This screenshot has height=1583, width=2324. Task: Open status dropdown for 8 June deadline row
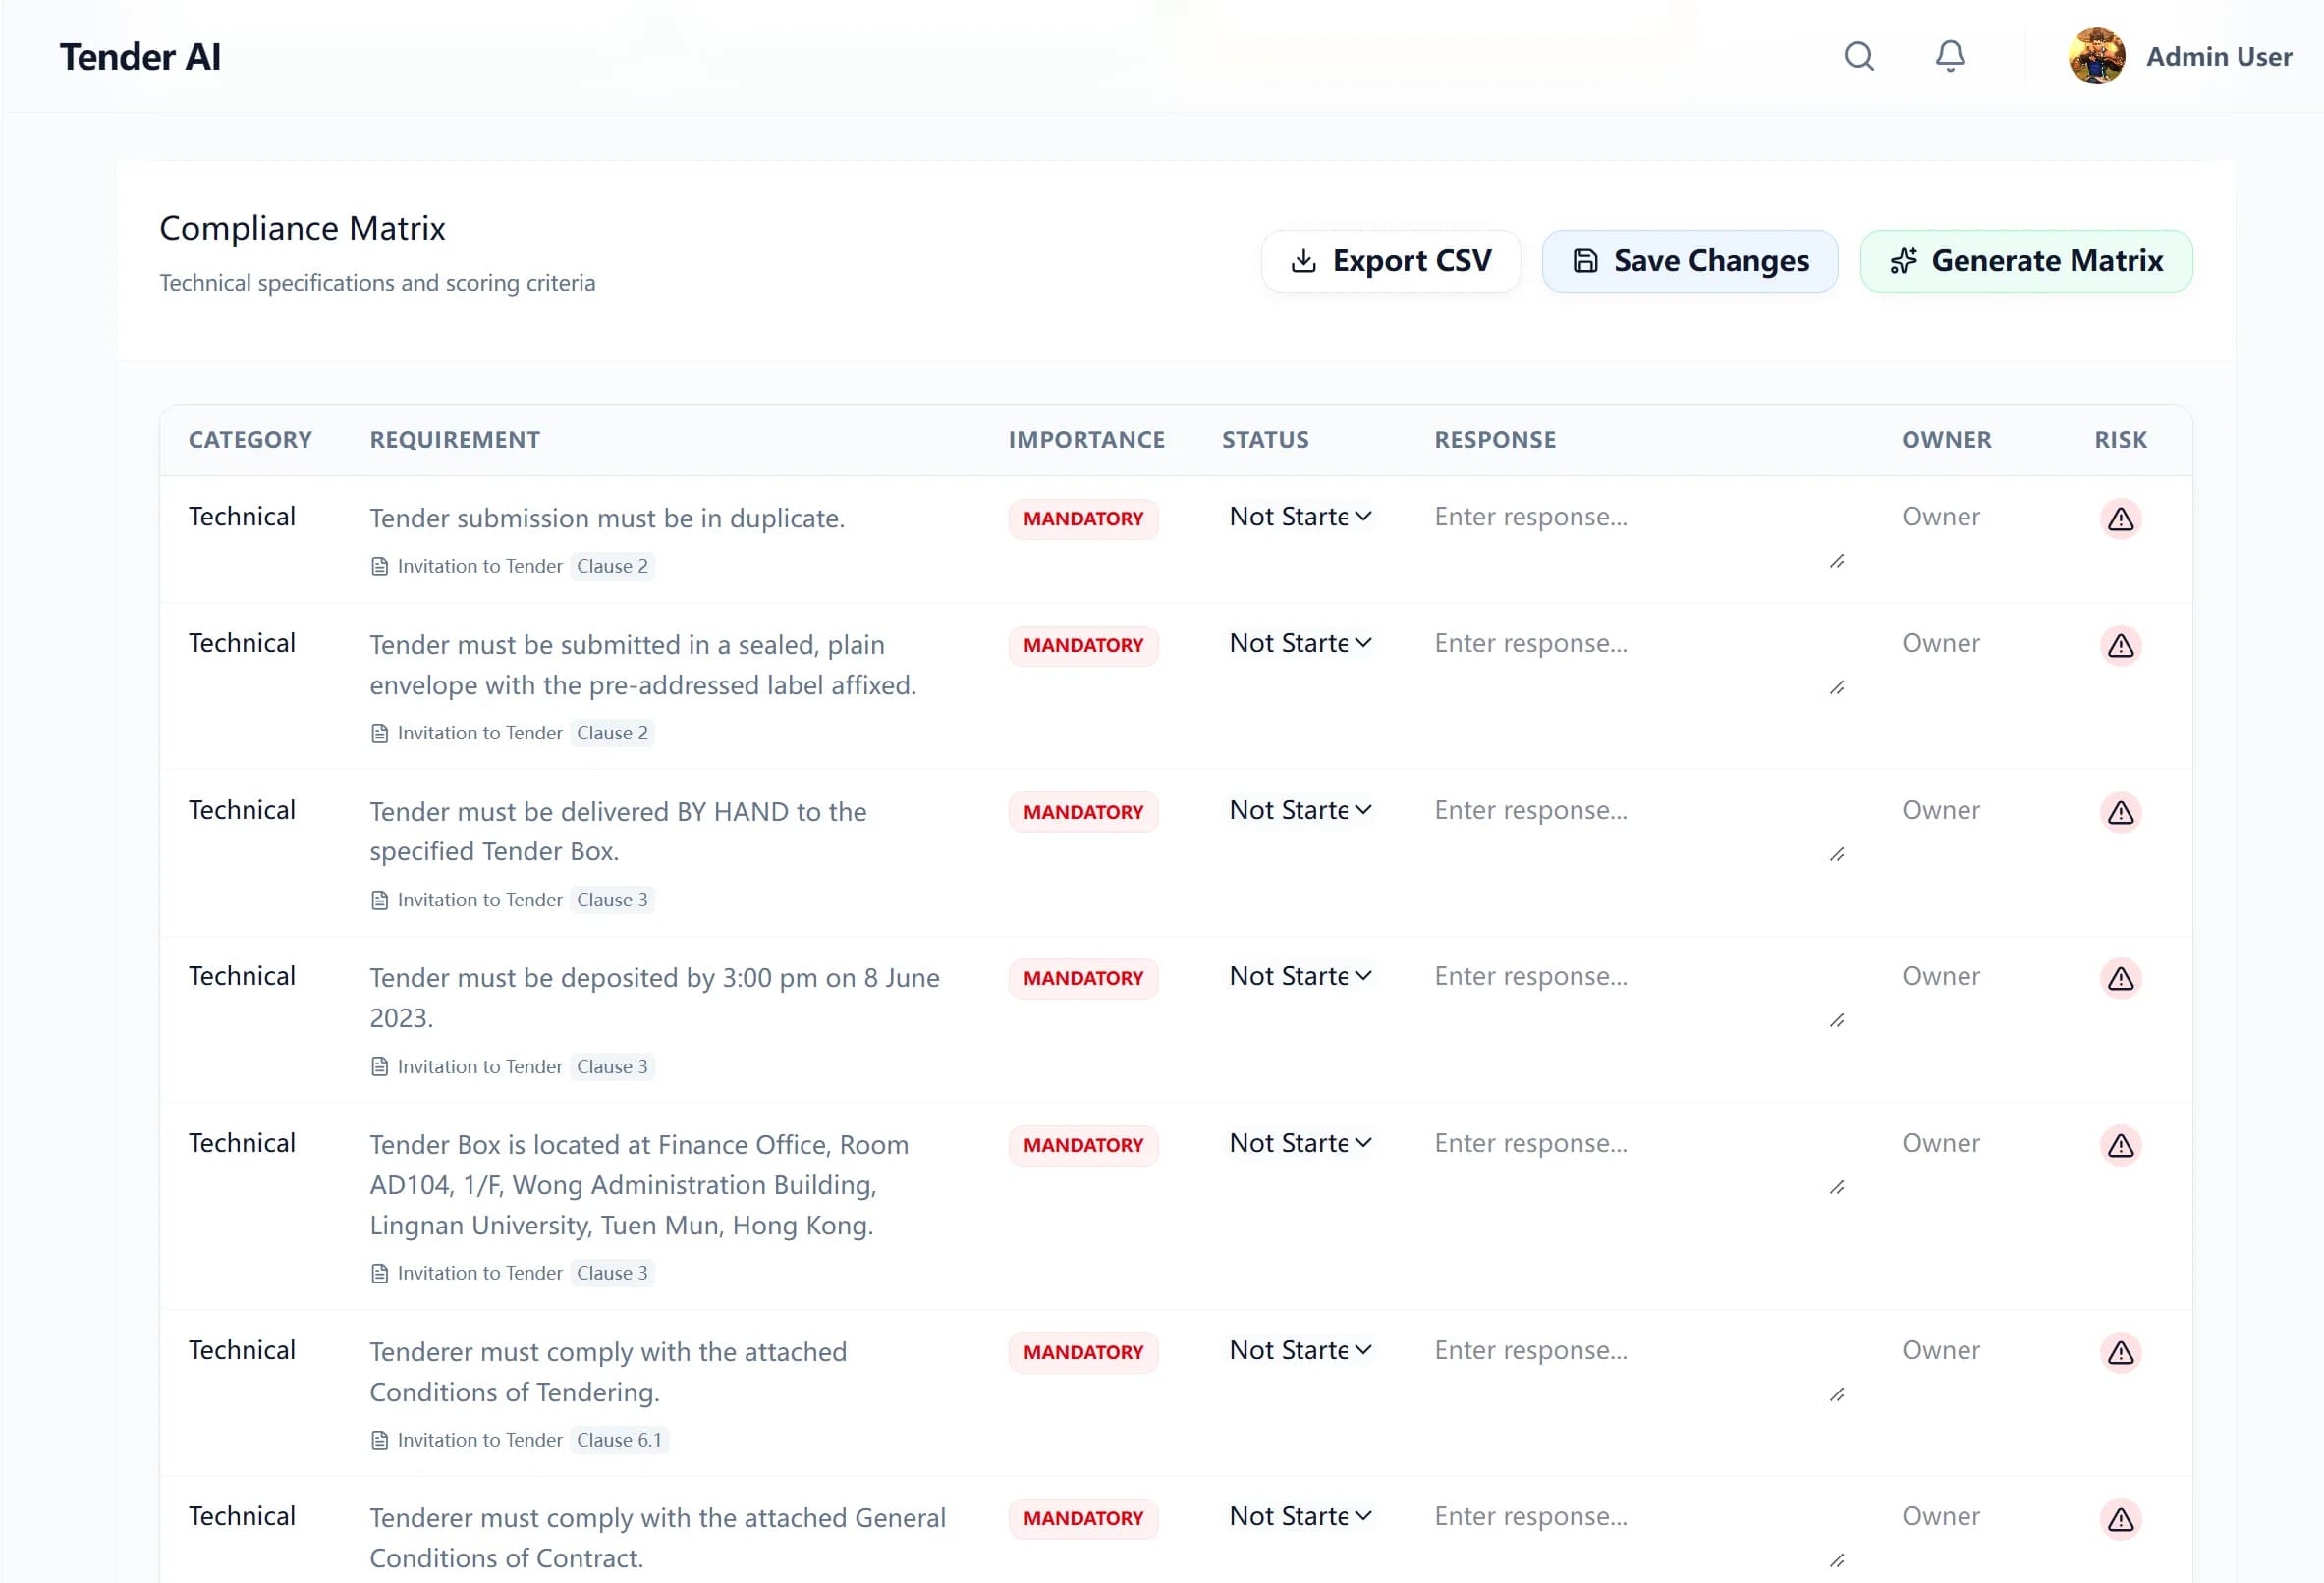point(1300,976)
